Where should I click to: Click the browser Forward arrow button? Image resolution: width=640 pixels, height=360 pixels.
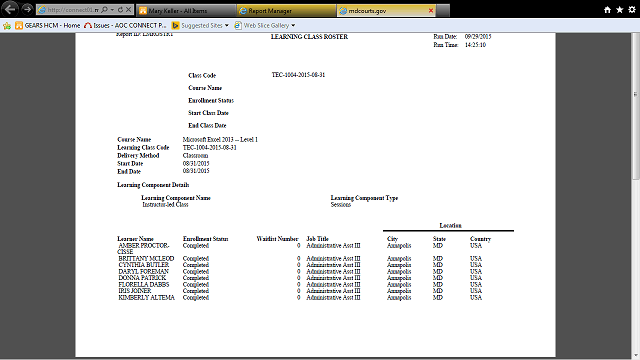pyautogui.click(x=27, y=9)
